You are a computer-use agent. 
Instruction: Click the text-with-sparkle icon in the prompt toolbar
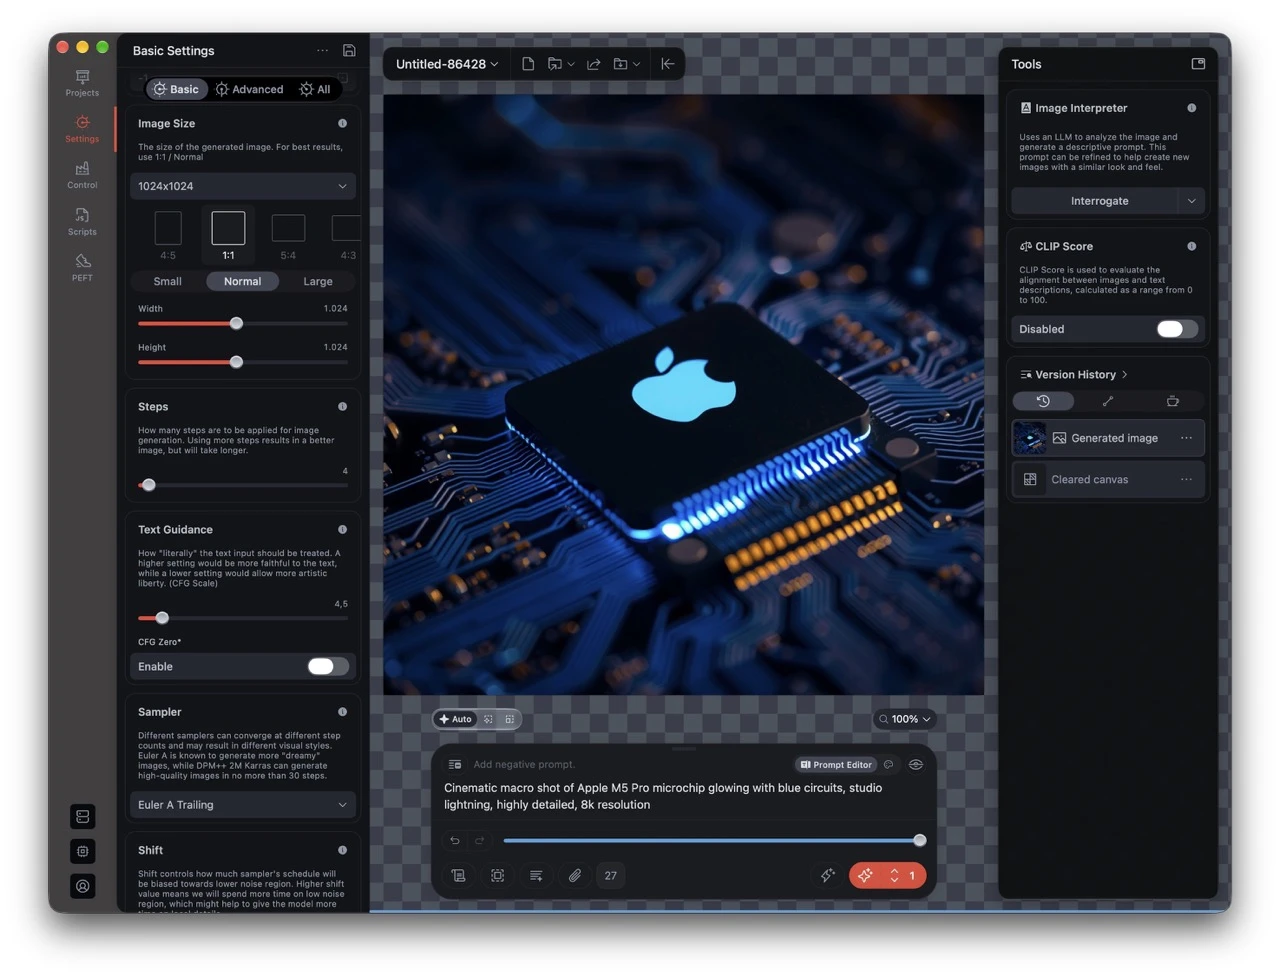[536, 876]
